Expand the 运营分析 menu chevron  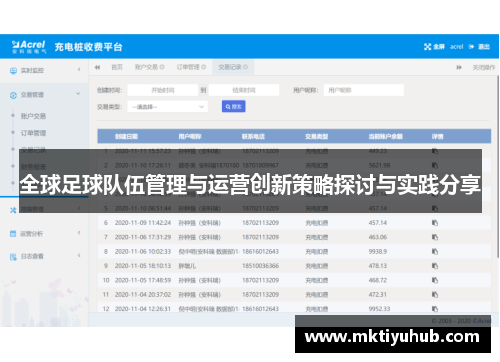pyautogui.click(x=79, y=233)
